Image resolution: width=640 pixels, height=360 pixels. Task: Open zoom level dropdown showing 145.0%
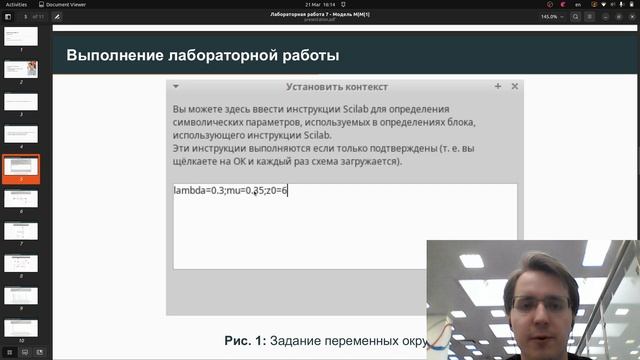tap(552, 17)
